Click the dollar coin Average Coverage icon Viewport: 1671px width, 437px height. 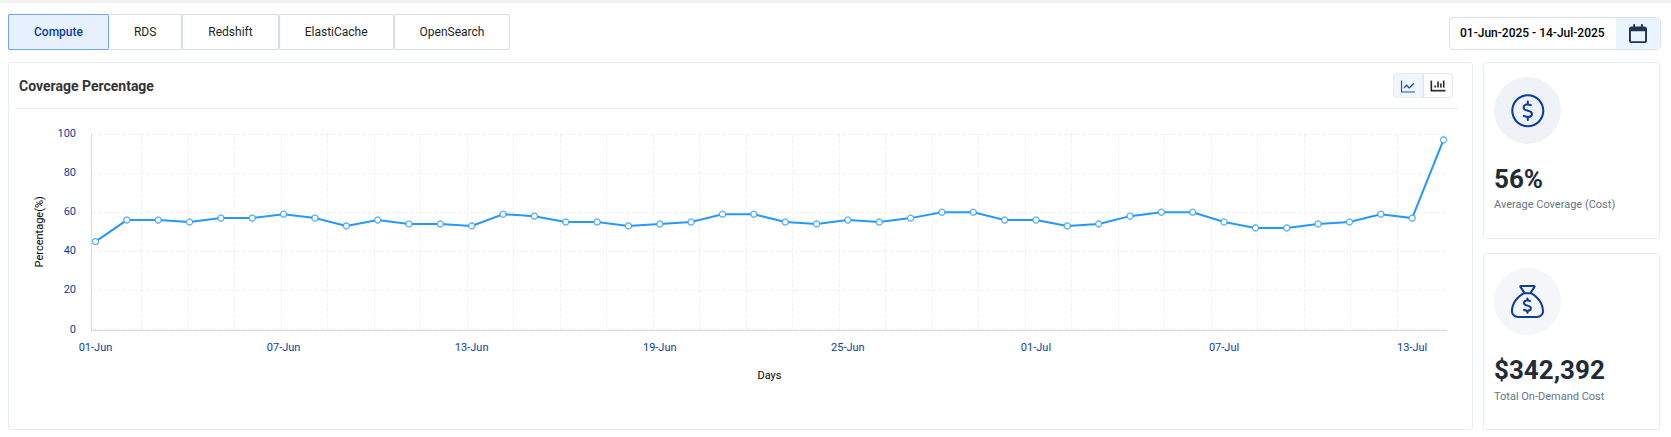[x=1527, y=110]
